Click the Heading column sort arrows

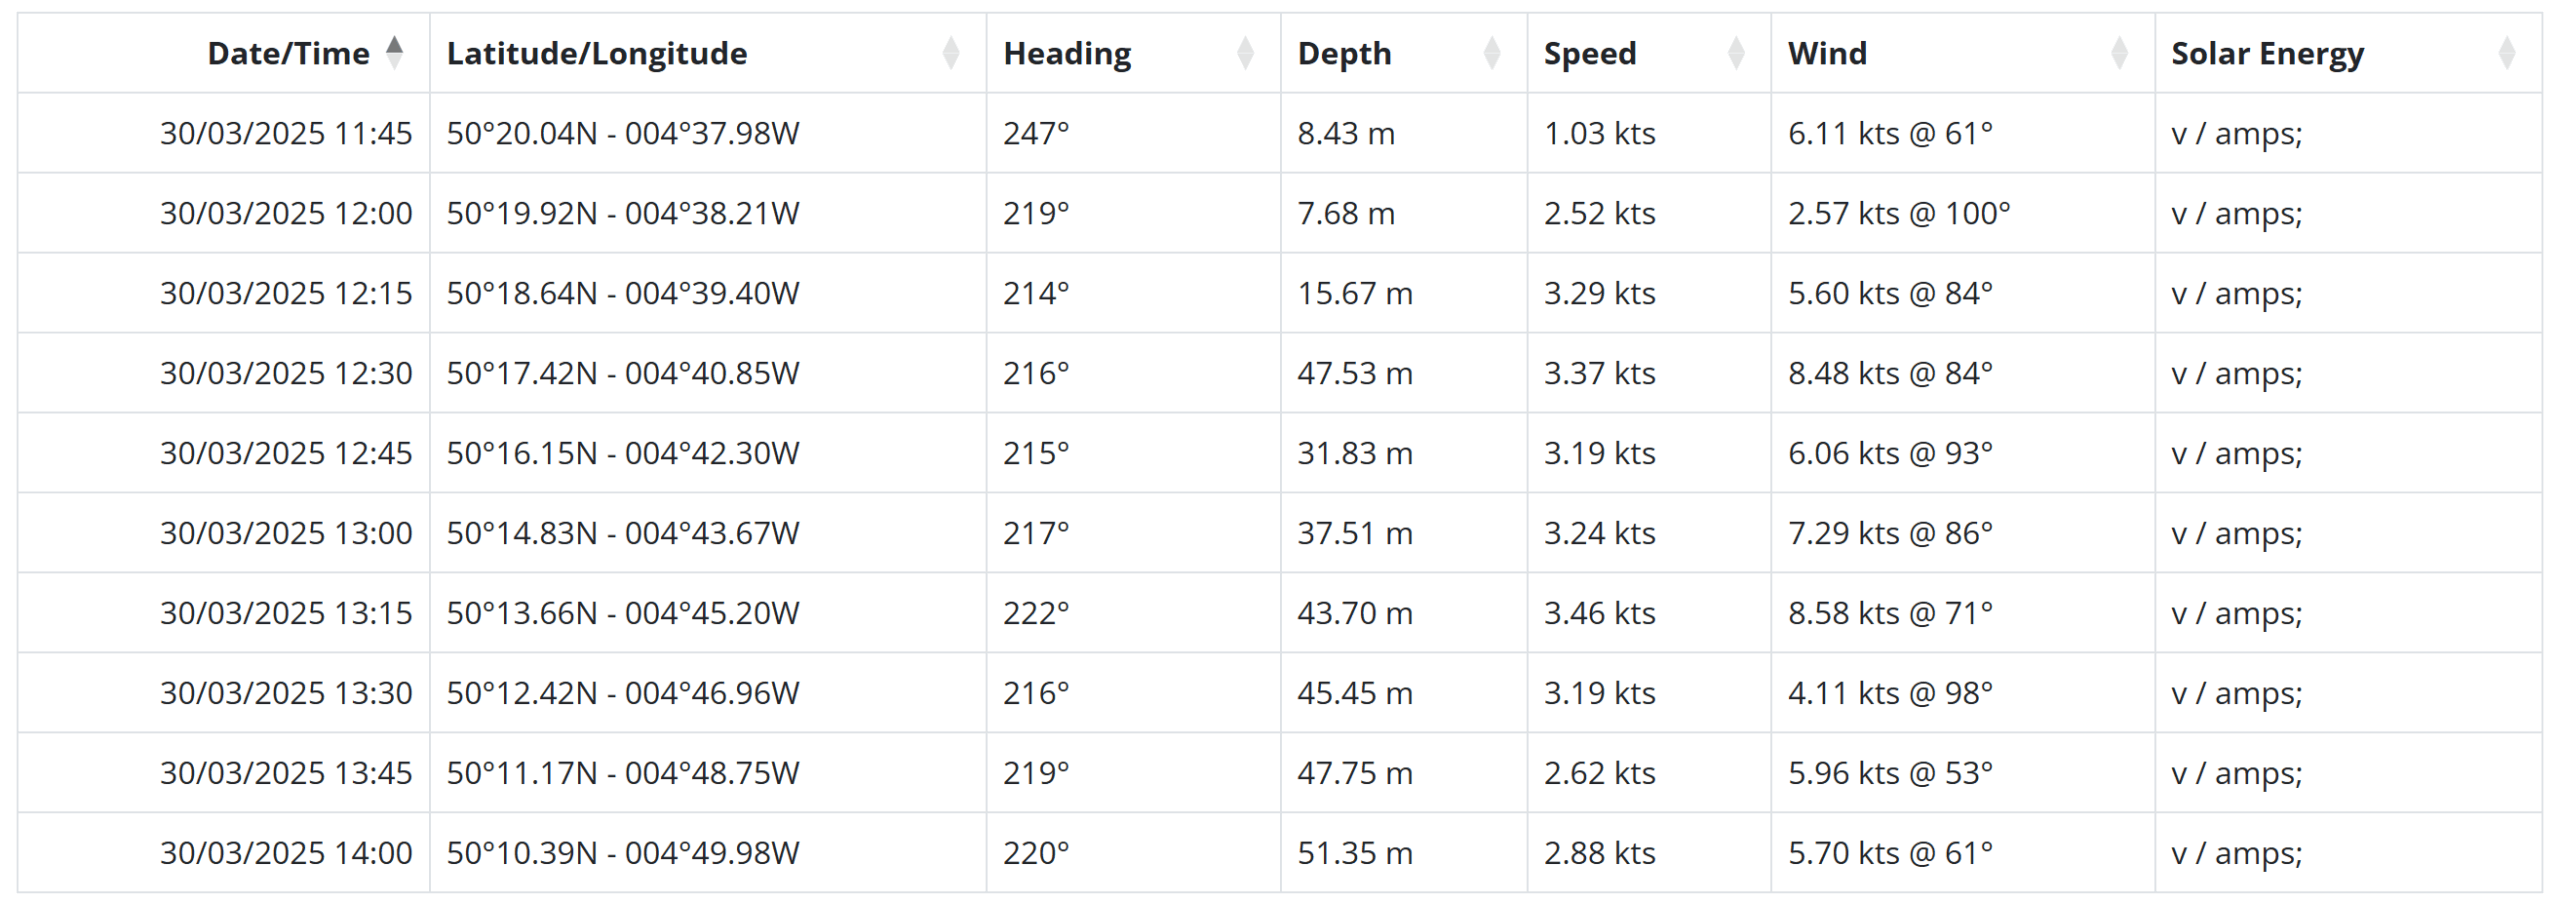tap(1245, 52)
